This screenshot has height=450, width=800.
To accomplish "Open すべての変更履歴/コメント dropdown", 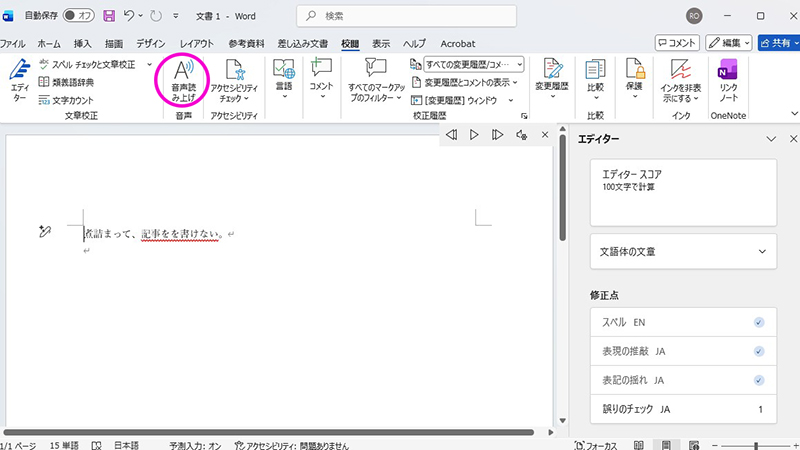I will 467,64.
